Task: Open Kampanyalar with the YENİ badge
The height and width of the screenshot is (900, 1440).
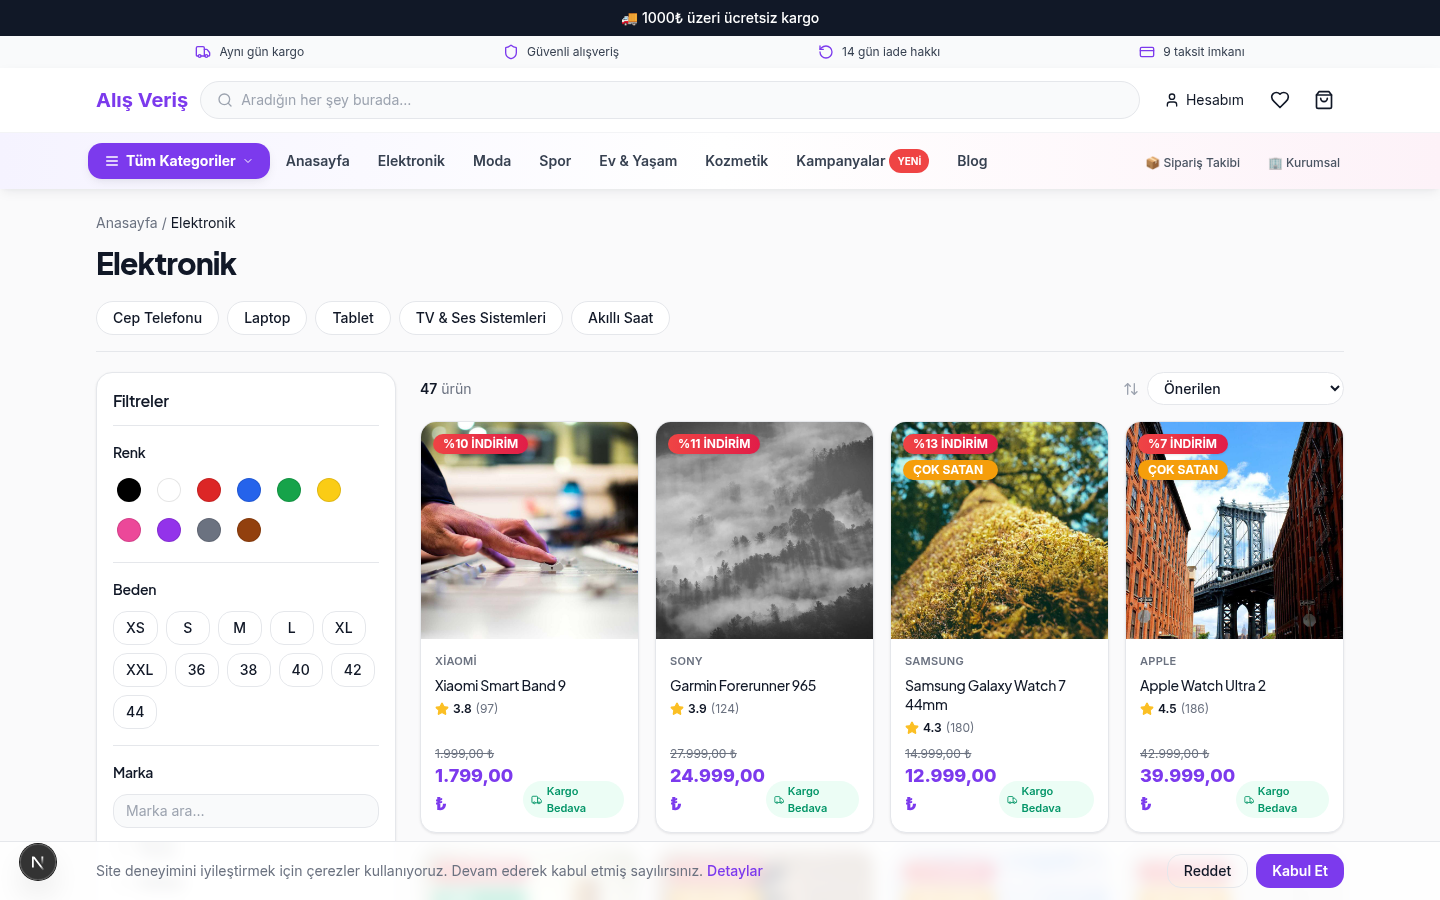Action: 862,161
